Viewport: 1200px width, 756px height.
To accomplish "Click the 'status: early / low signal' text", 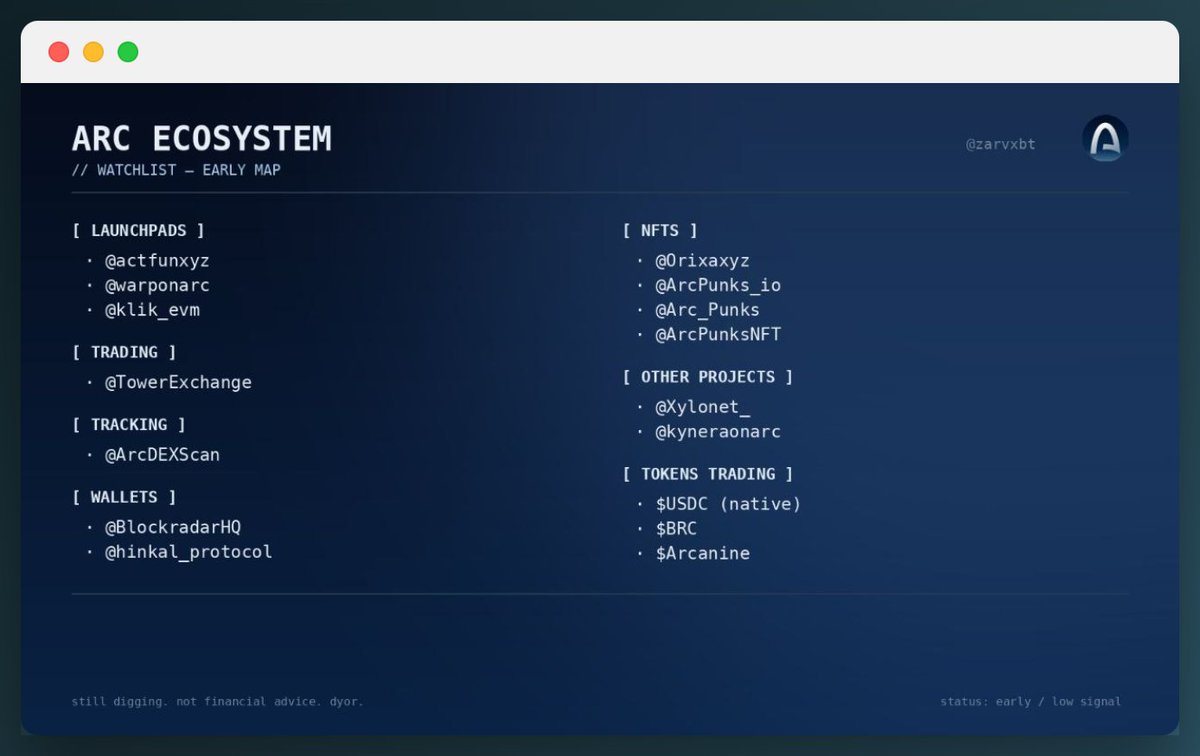I will coord(1030,702).
